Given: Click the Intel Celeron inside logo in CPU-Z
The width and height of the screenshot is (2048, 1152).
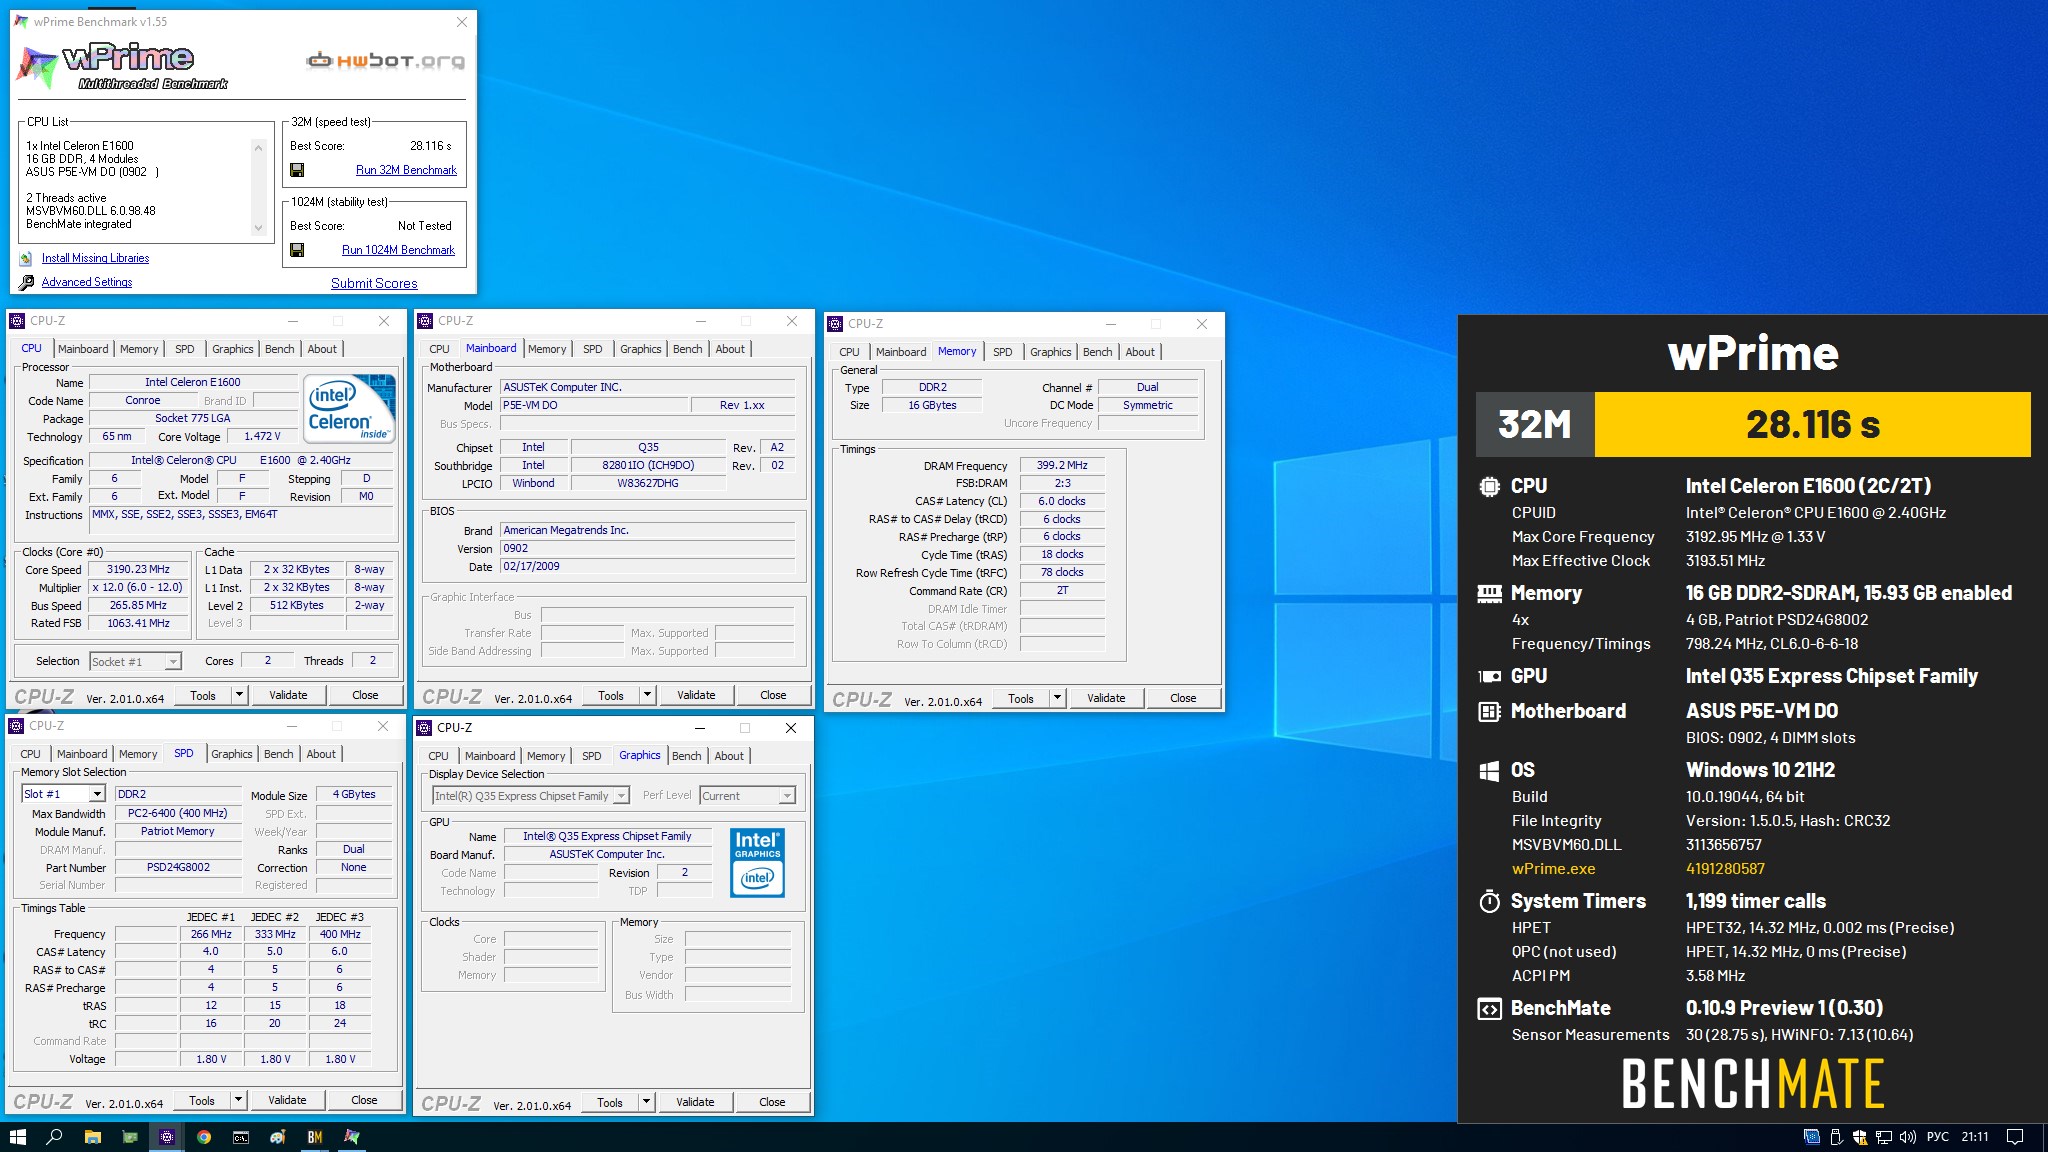Looking at the screenshot, I should [349, 408].
